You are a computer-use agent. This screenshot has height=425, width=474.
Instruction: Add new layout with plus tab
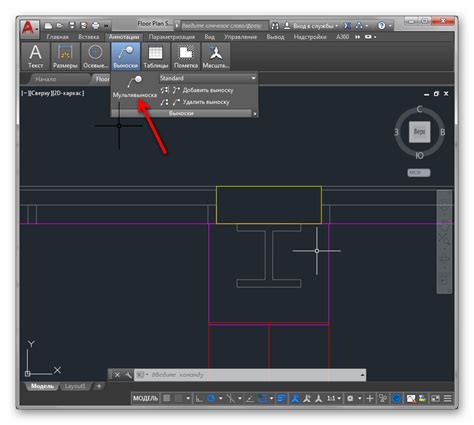pyautogui.click(x=99, y=386)
